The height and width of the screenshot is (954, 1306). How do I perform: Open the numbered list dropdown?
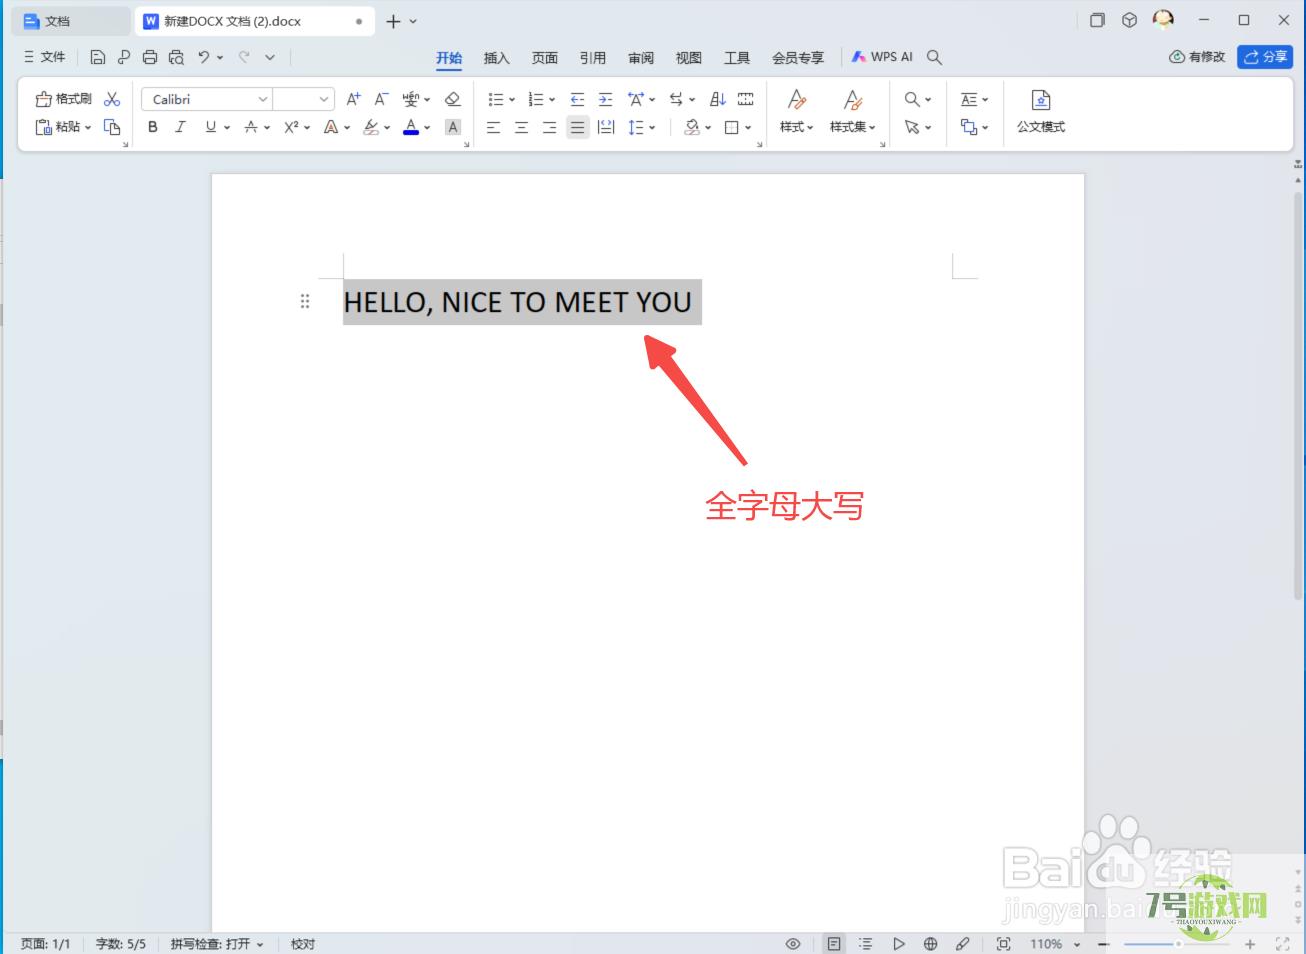pos(552,99)
